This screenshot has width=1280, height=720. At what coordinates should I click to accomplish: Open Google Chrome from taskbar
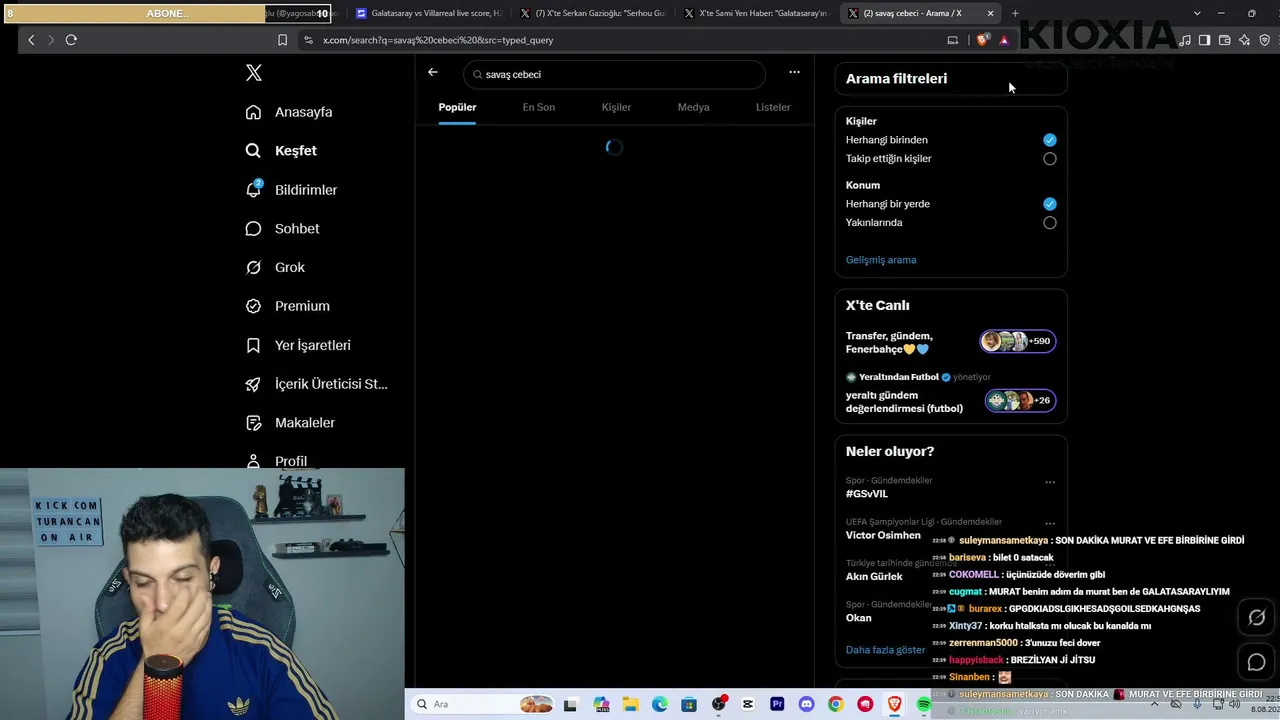[x=836, y=705]
